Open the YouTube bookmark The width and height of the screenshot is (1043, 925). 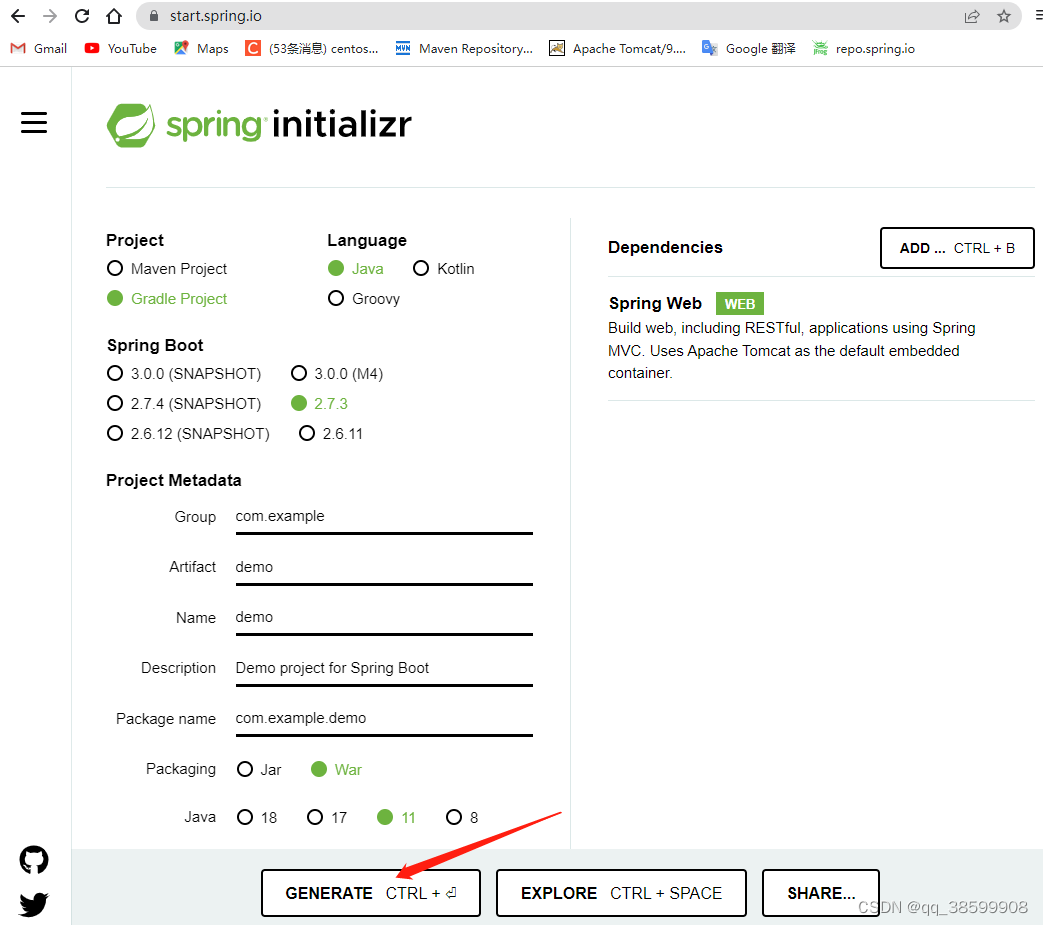pyautogui.click(x=120, y=49)
